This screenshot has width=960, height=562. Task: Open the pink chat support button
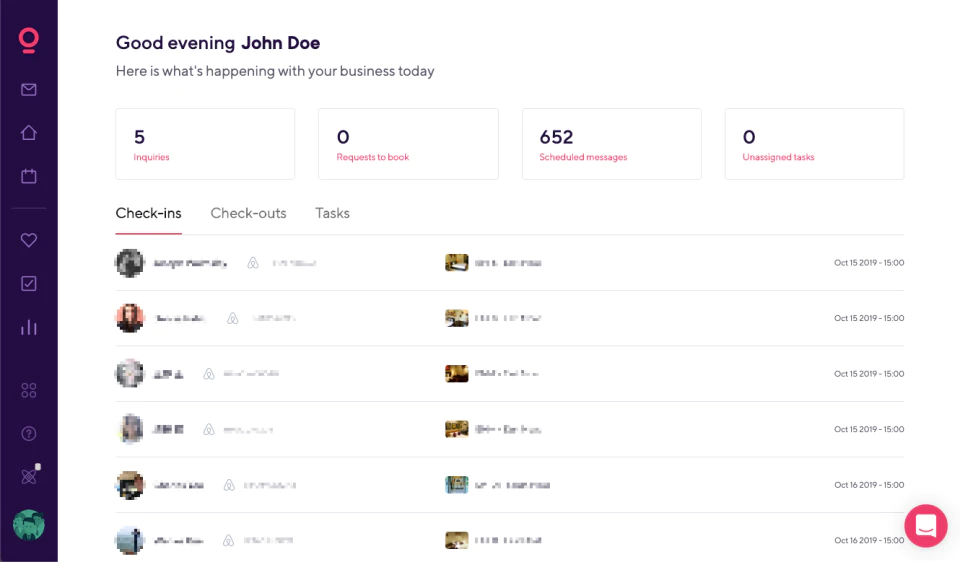(x=925, y=525)
